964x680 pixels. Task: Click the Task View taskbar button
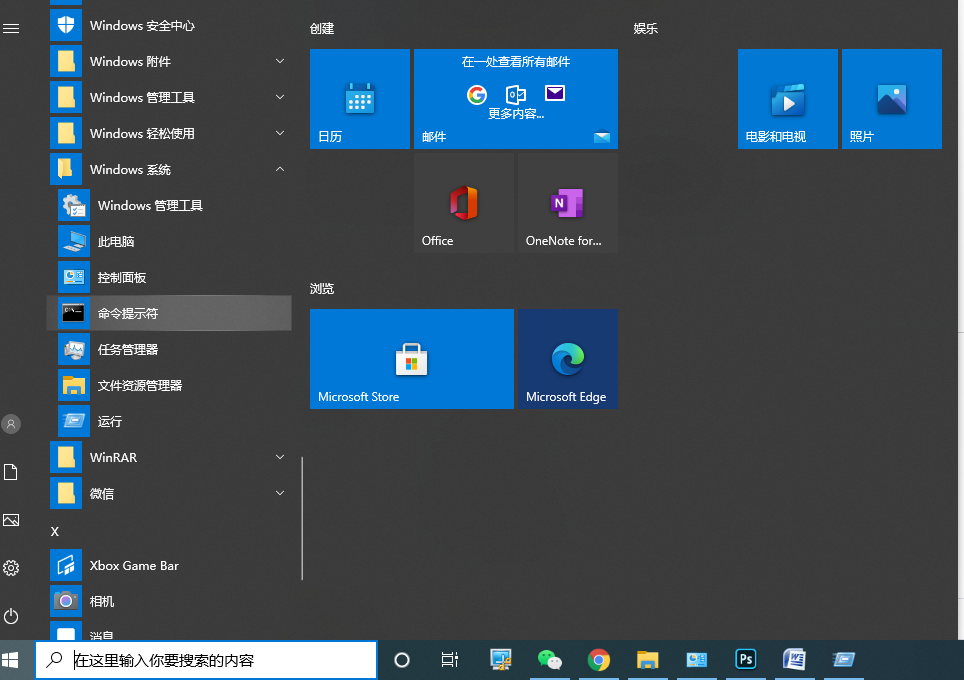point(450,660)
